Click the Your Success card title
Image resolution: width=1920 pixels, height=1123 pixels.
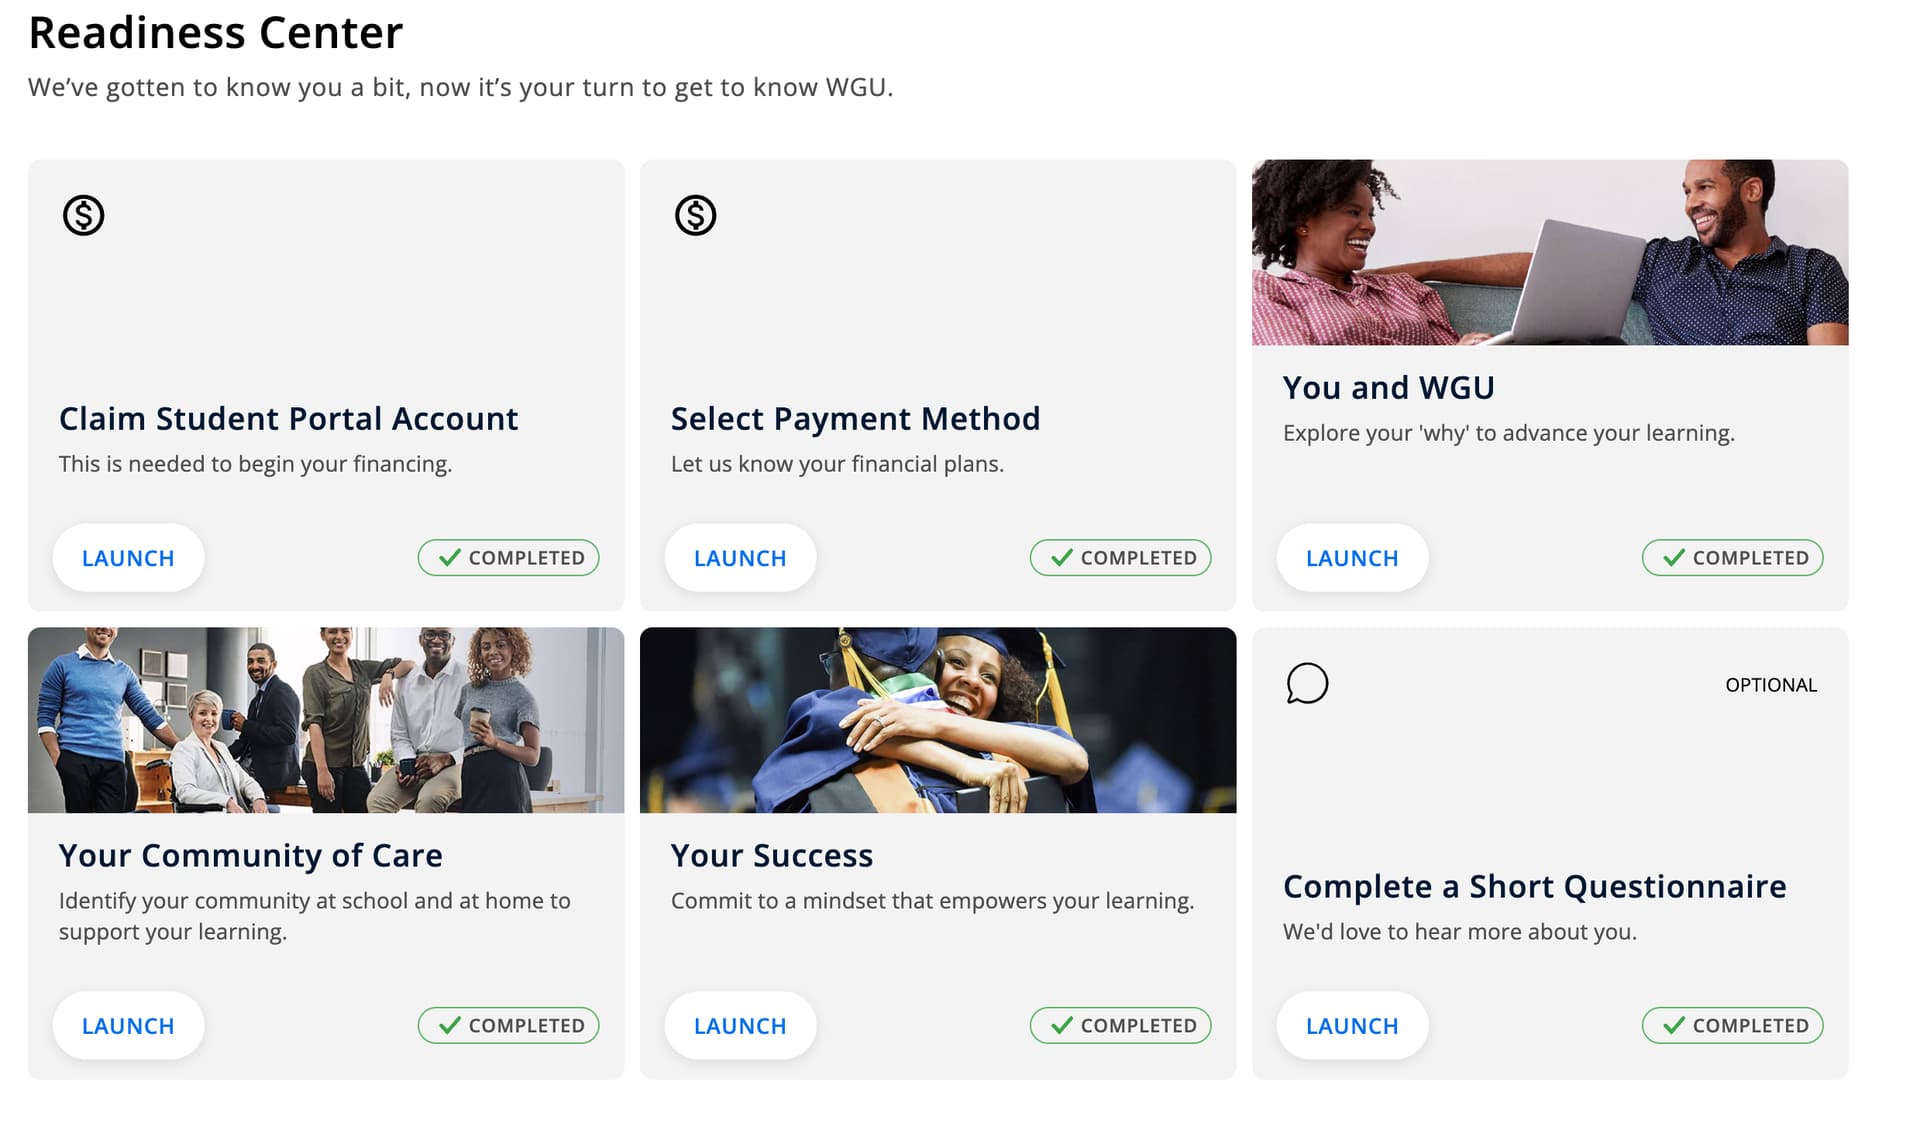772,856
